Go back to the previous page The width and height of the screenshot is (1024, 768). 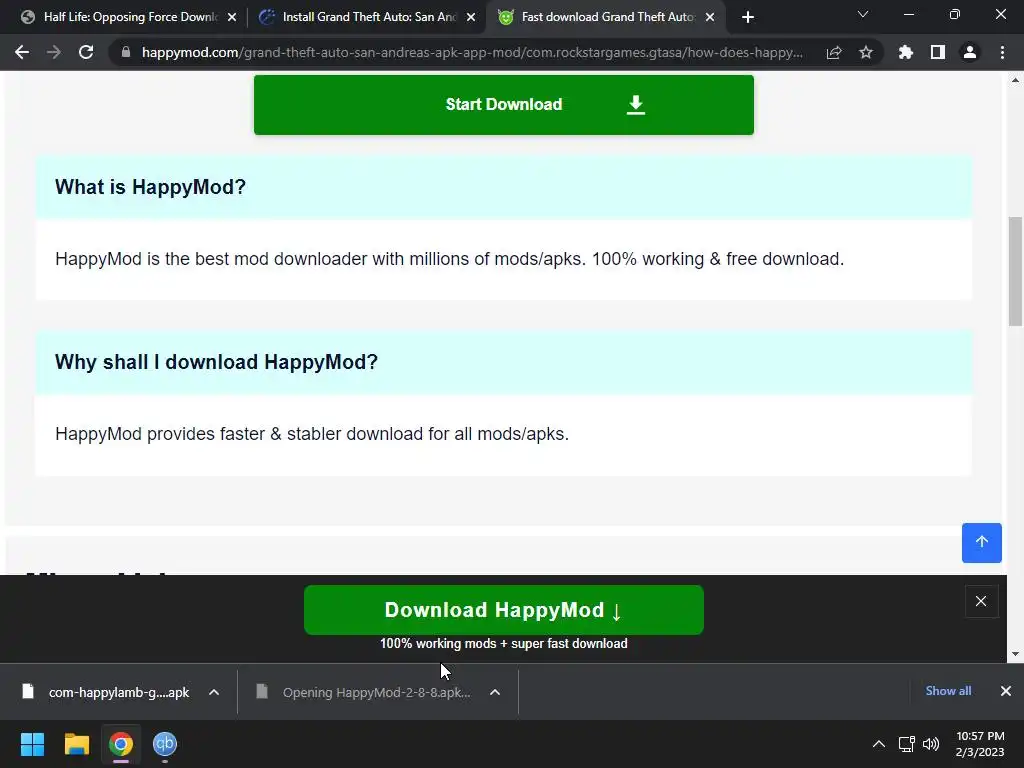click(x=22, y=52)
